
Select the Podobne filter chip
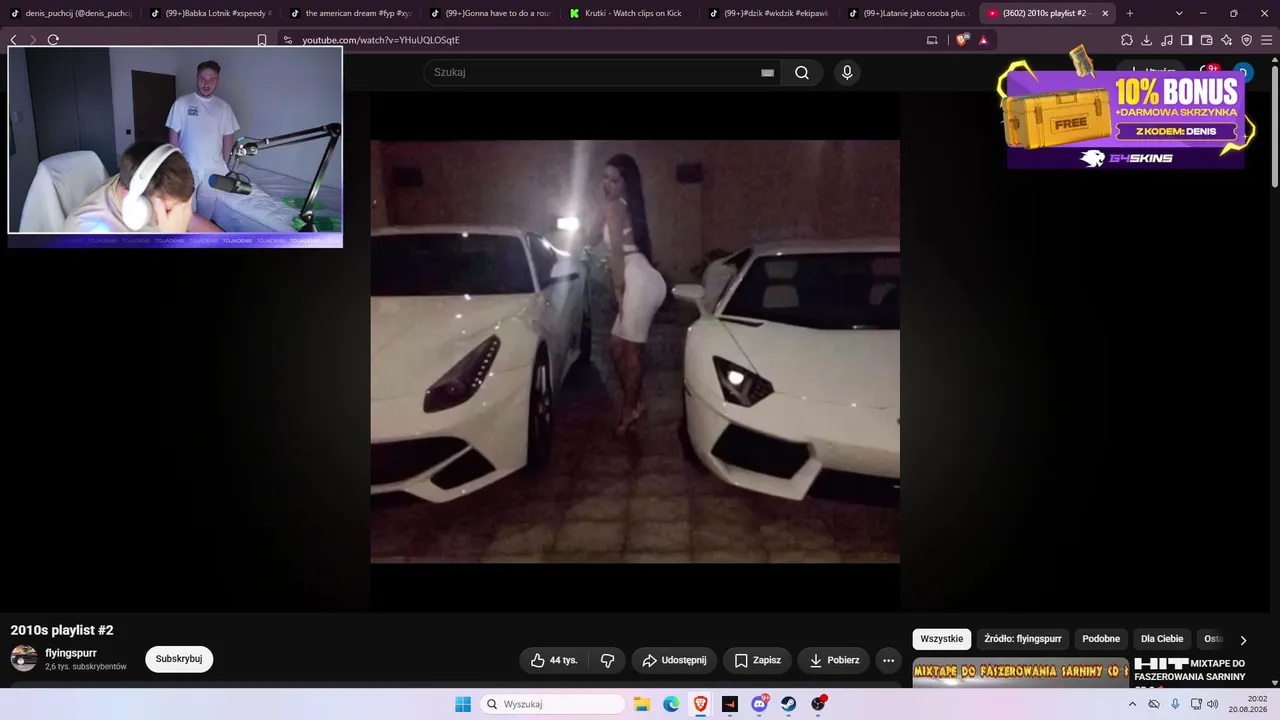tap(1101, 639)
